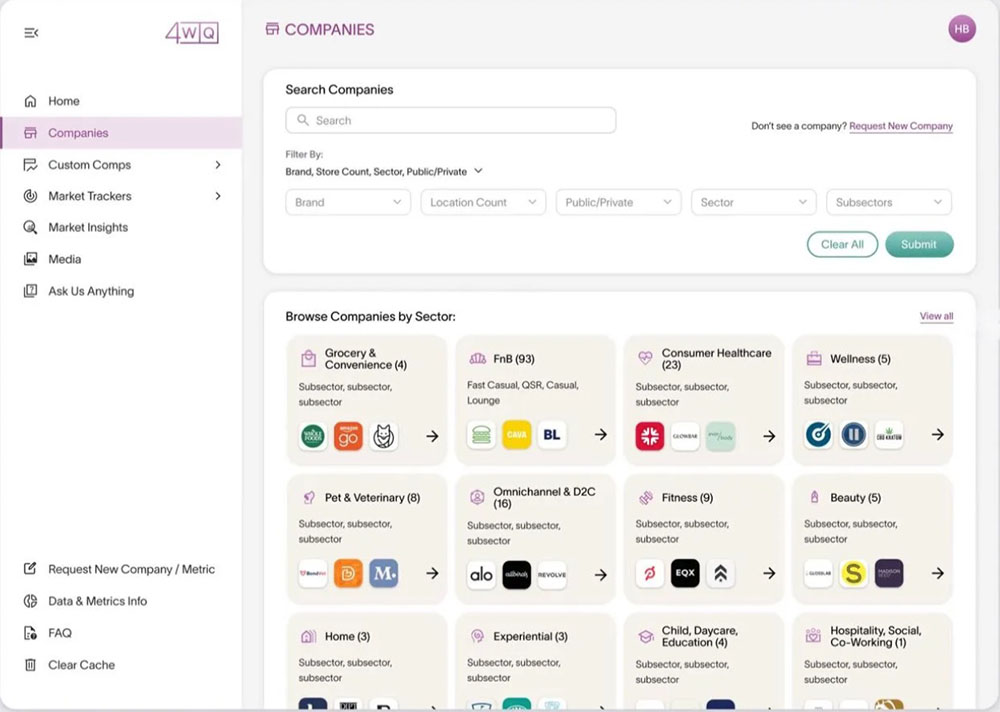Image resolution: width=1000 pixels, height=712 pixels.
Task: Open the Revolve logo icon
Action: click(552, 575)
